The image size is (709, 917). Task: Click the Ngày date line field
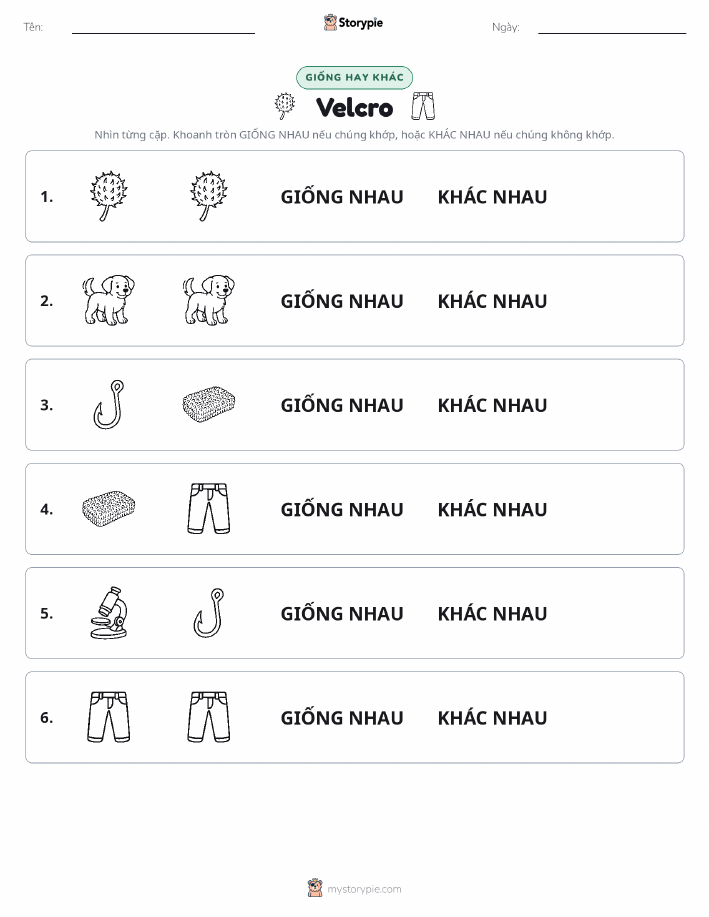[612, 27]
